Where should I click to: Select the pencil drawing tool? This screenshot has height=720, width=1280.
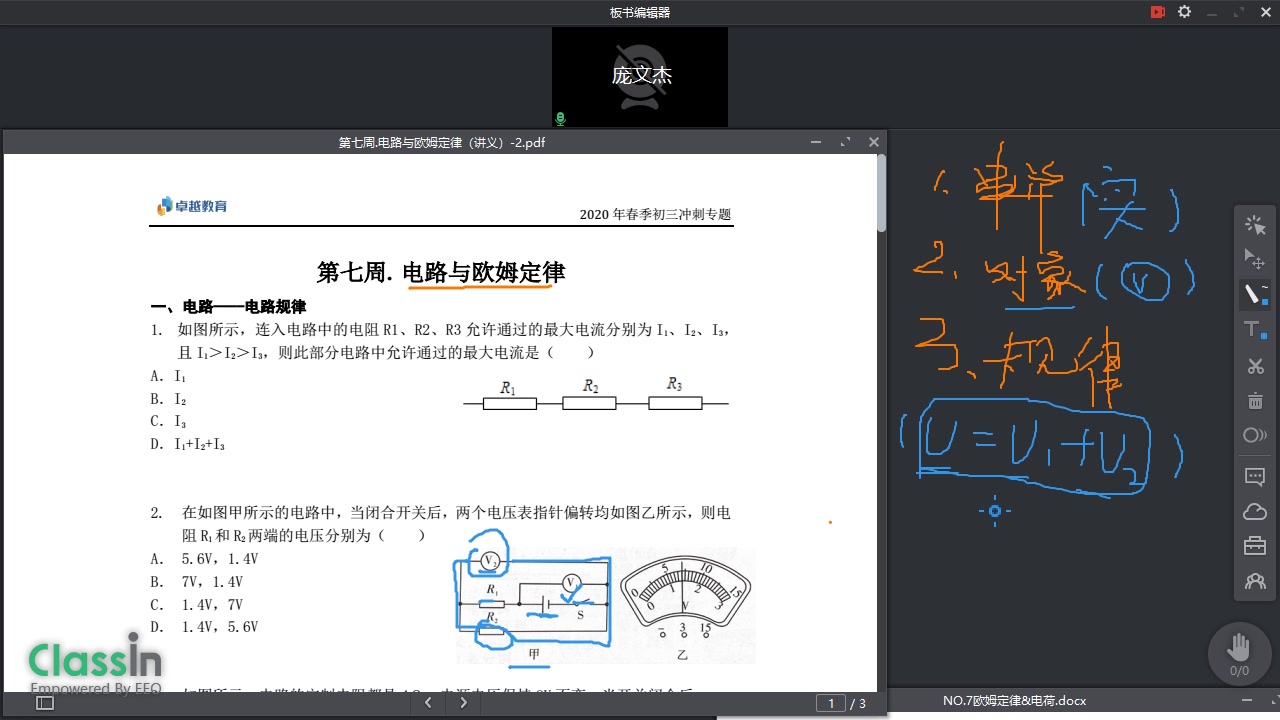point(1252,294)
